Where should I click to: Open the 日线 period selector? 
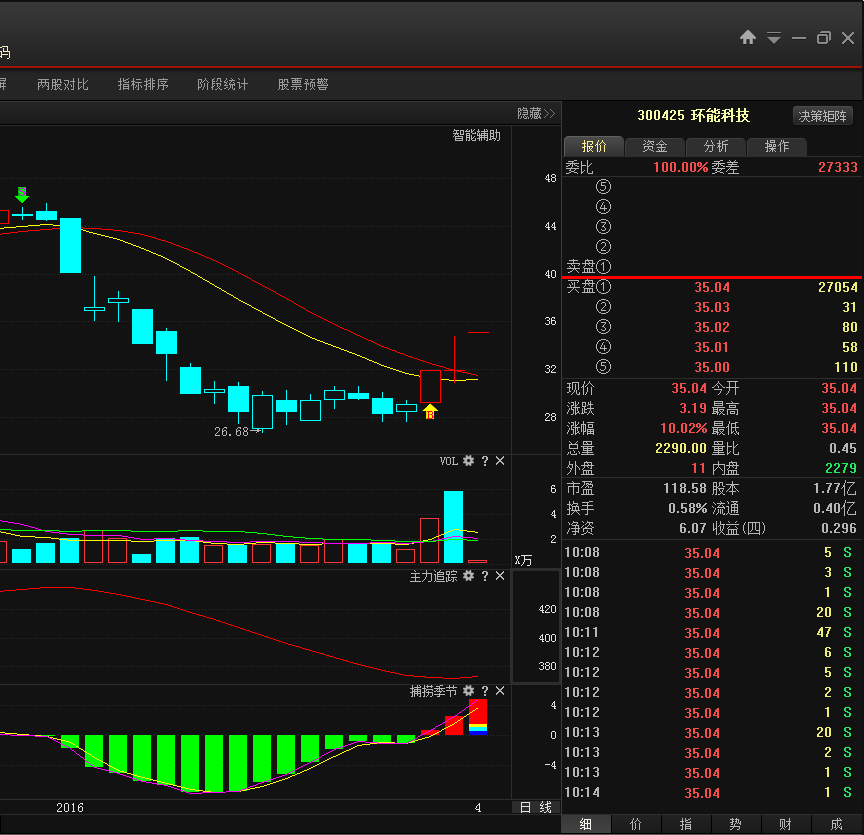click(535, 807)
